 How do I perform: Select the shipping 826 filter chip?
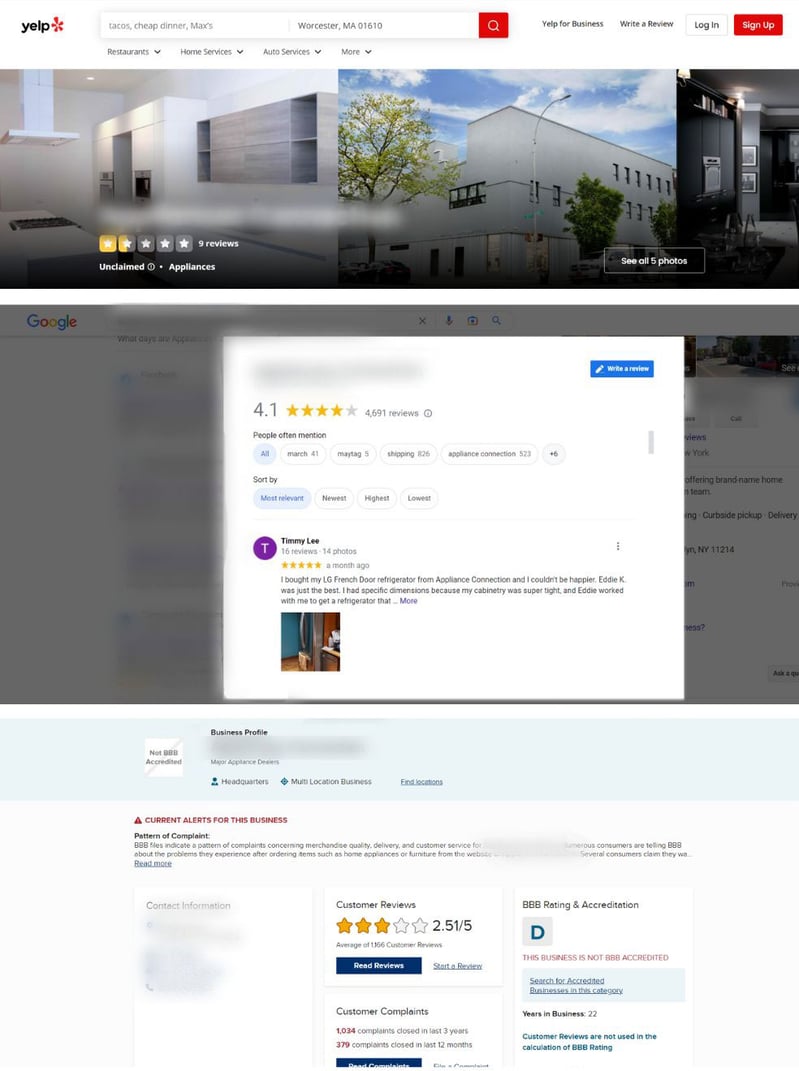[x=408, y=454]
